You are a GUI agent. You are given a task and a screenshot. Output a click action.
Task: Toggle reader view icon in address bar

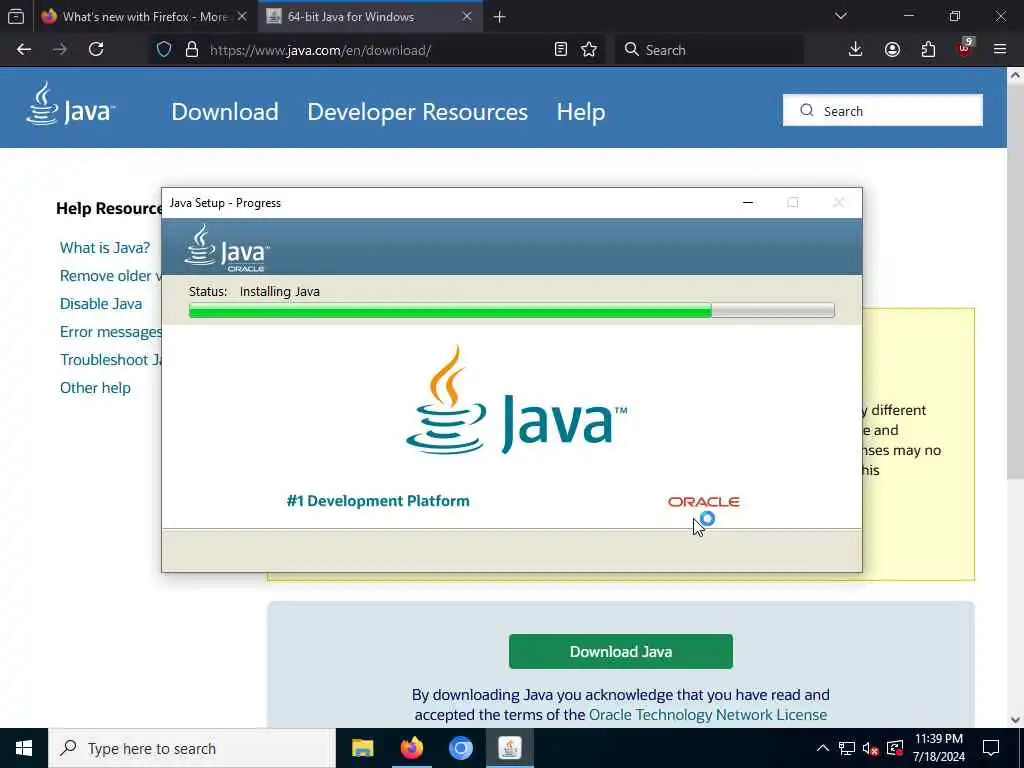(560, 50)
